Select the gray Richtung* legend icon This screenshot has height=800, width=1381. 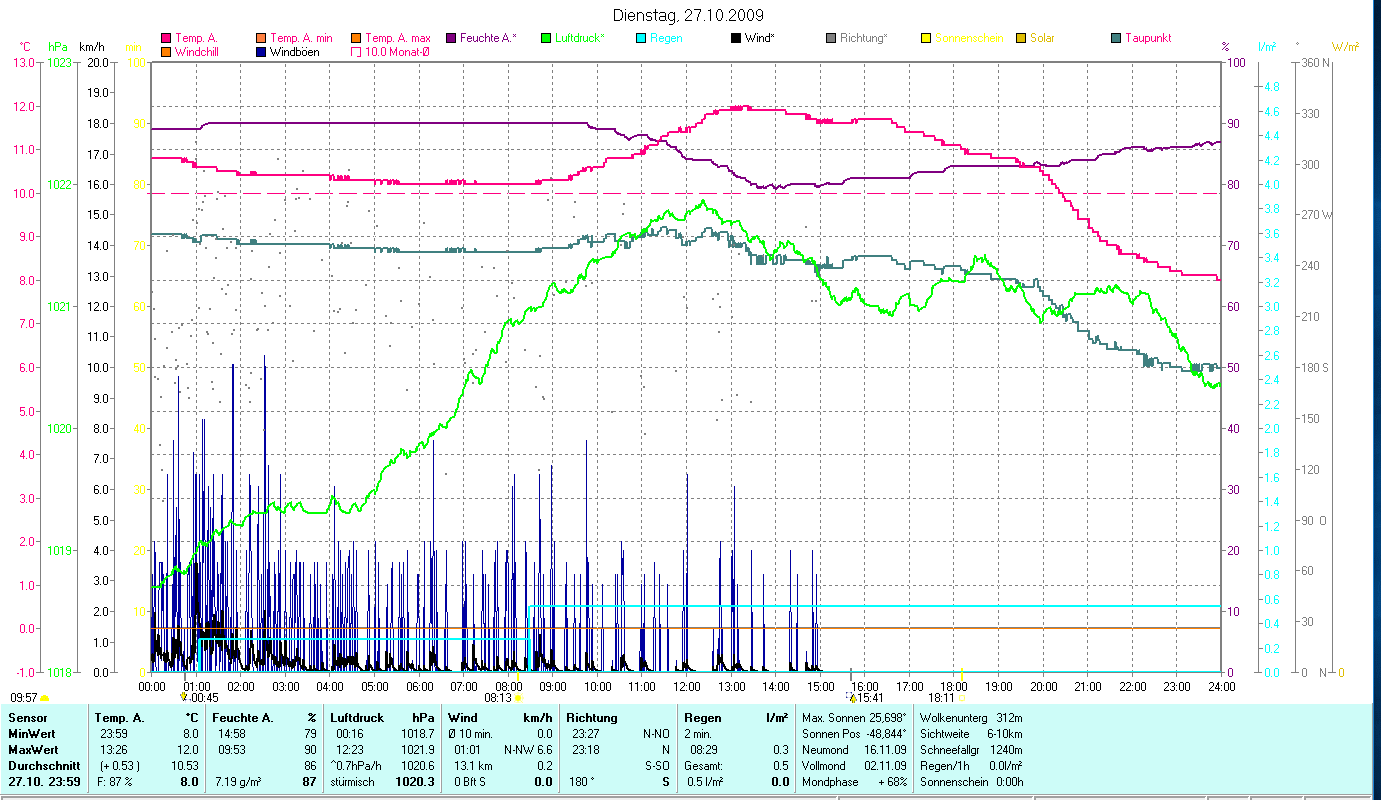(831, 38)
